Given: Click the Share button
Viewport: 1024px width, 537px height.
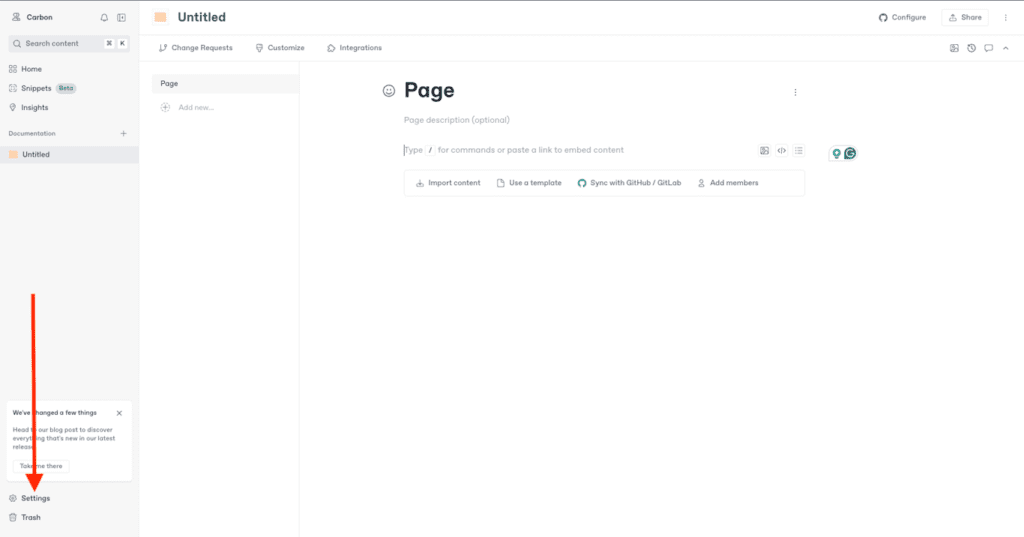Looking at the screenshot, I should click(x=965, y=18).
